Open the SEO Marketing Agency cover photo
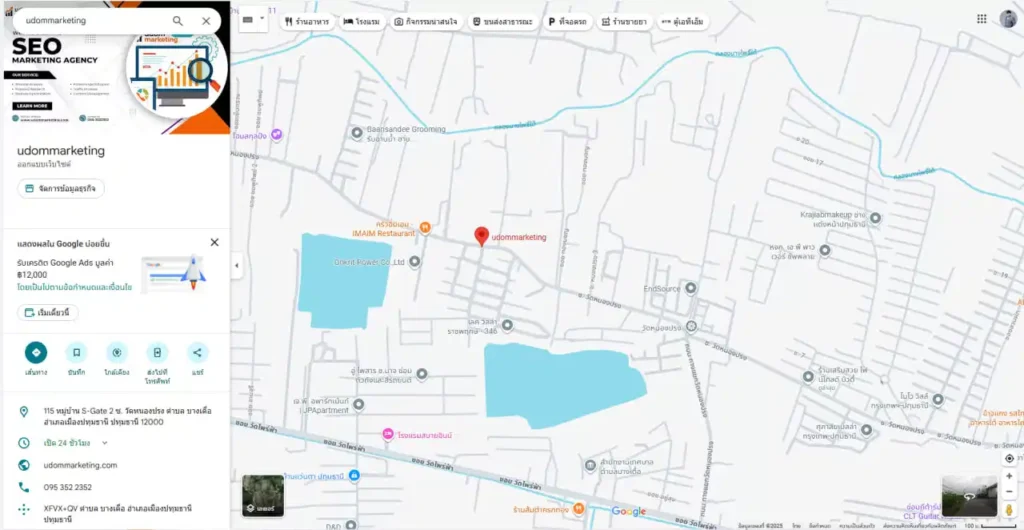This screenshot has height=530, width=1024. tap(116, 84)
